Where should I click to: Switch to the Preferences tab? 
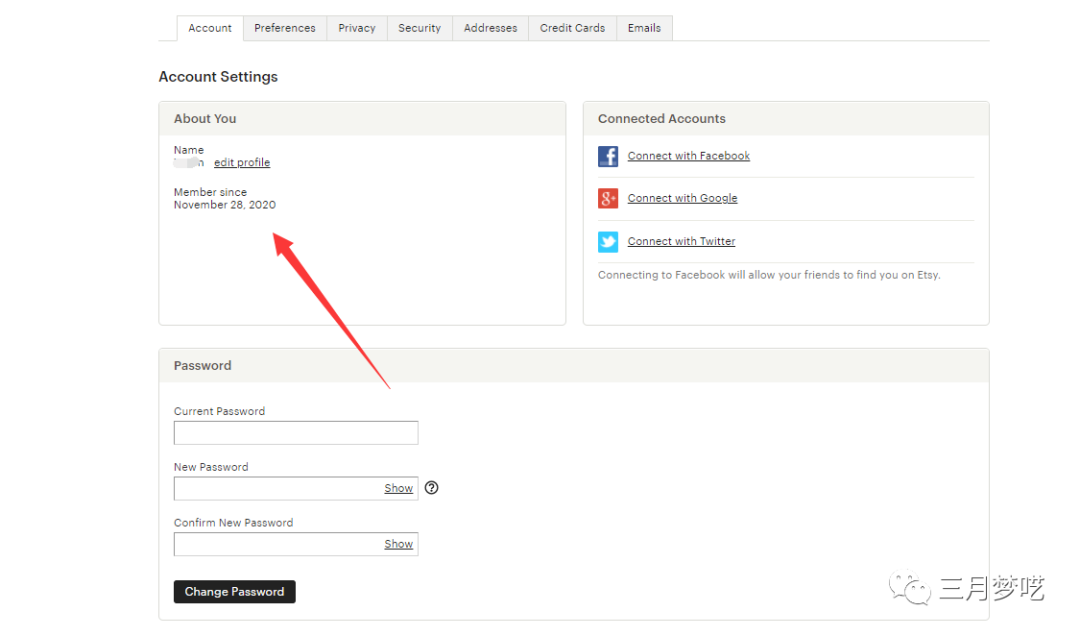[x=285, y=28]
